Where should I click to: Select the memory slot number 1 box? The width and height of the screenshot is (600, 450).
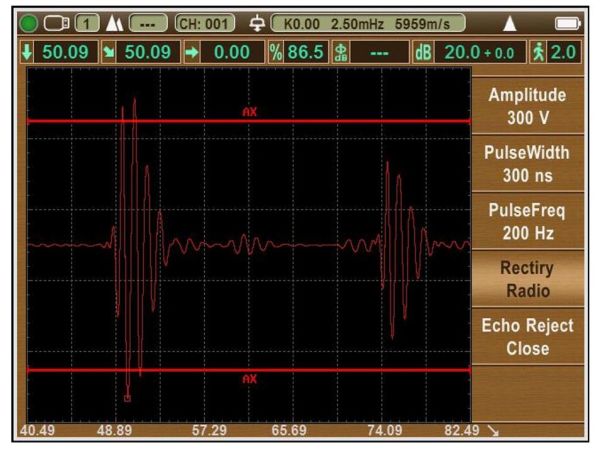(87, 24)
